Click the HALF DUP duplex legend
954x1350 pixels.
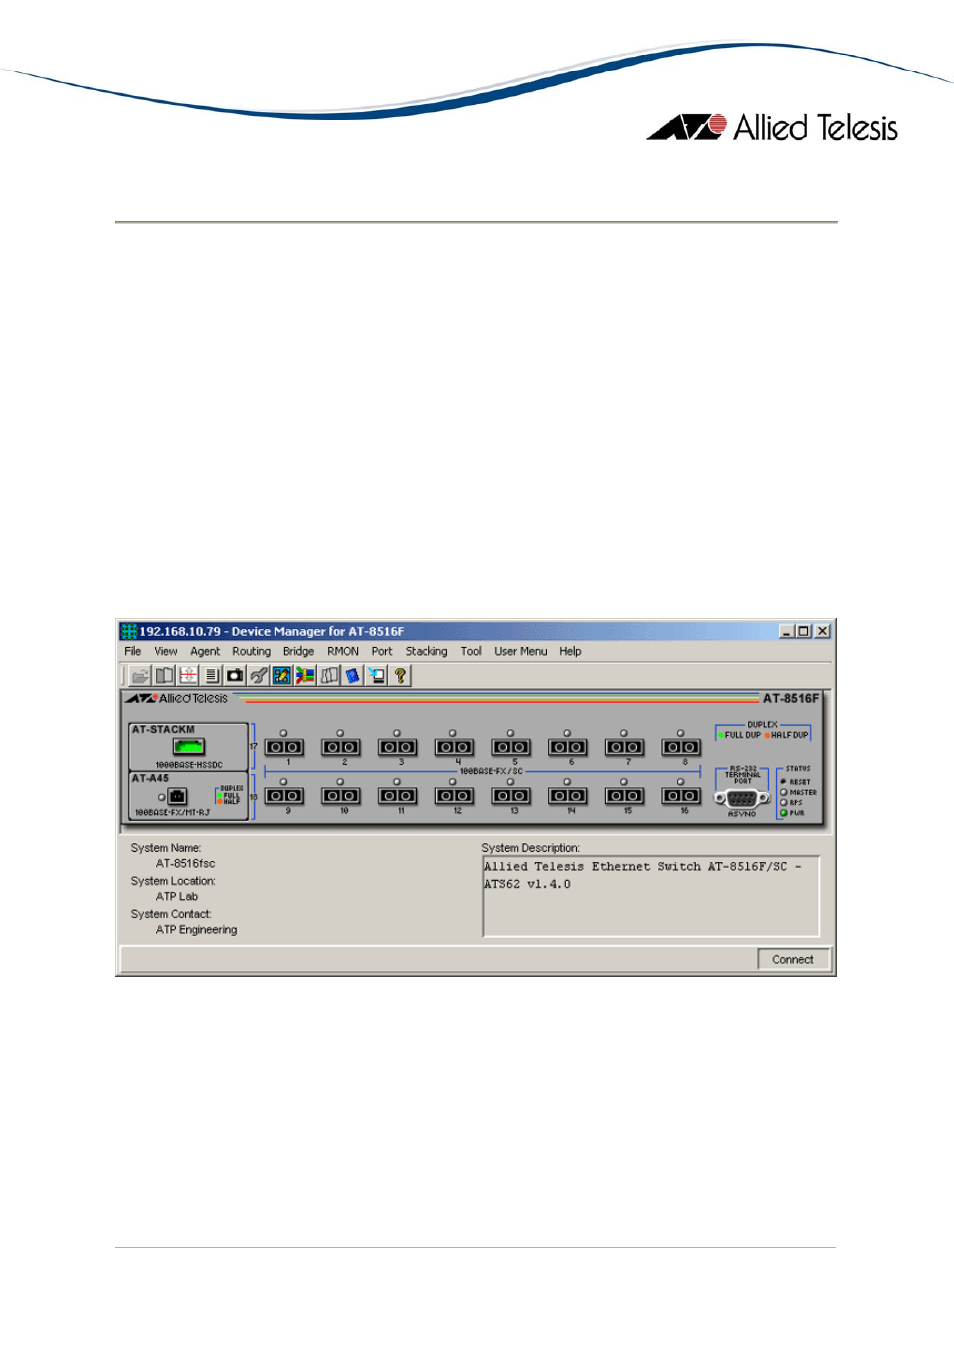pyautogui.click(x=787, y=735)
